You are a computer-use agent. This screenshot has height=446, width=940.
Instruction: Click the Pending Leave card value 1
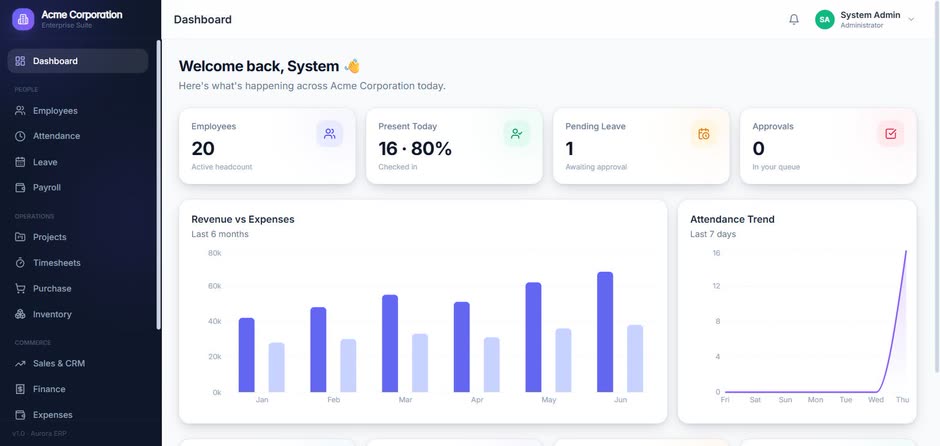570,148
